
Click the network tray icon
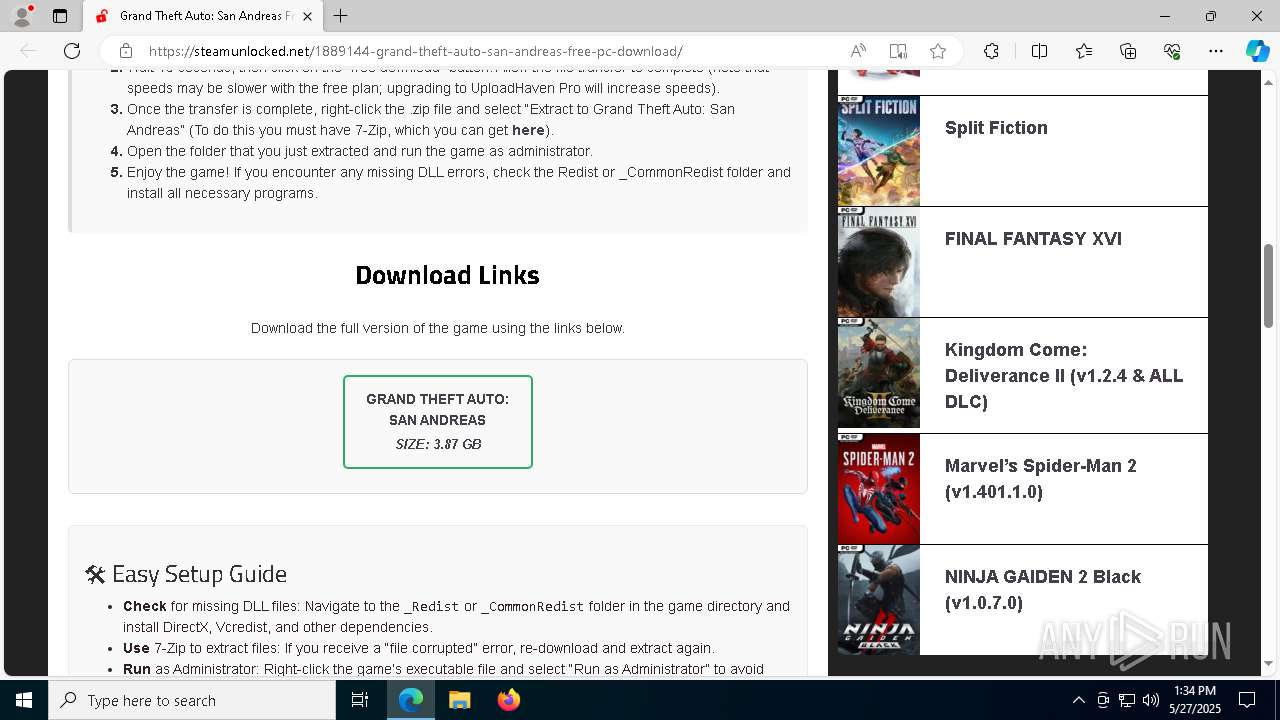coord(1127,700)
